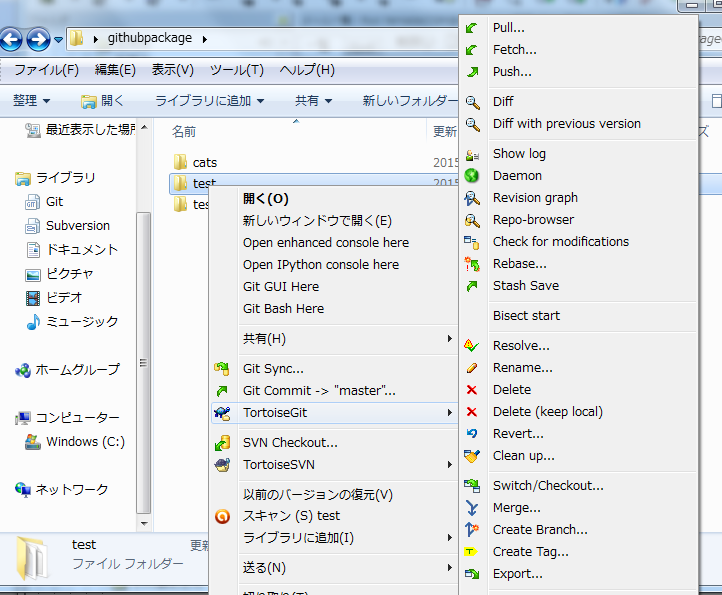The height and width of the screenshot is (595, 722).
Task: Click the SVN Checkout icon
Action: (222, 443)
